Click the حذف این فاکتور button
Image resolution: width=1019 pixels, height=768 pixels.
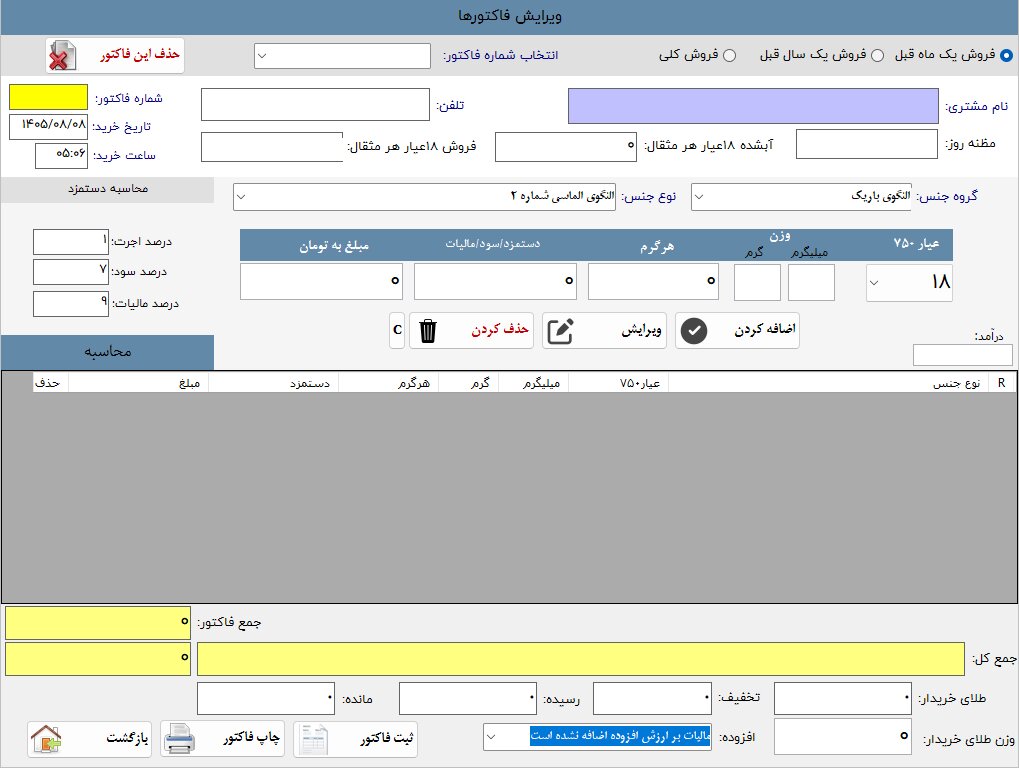coord(115,56)
